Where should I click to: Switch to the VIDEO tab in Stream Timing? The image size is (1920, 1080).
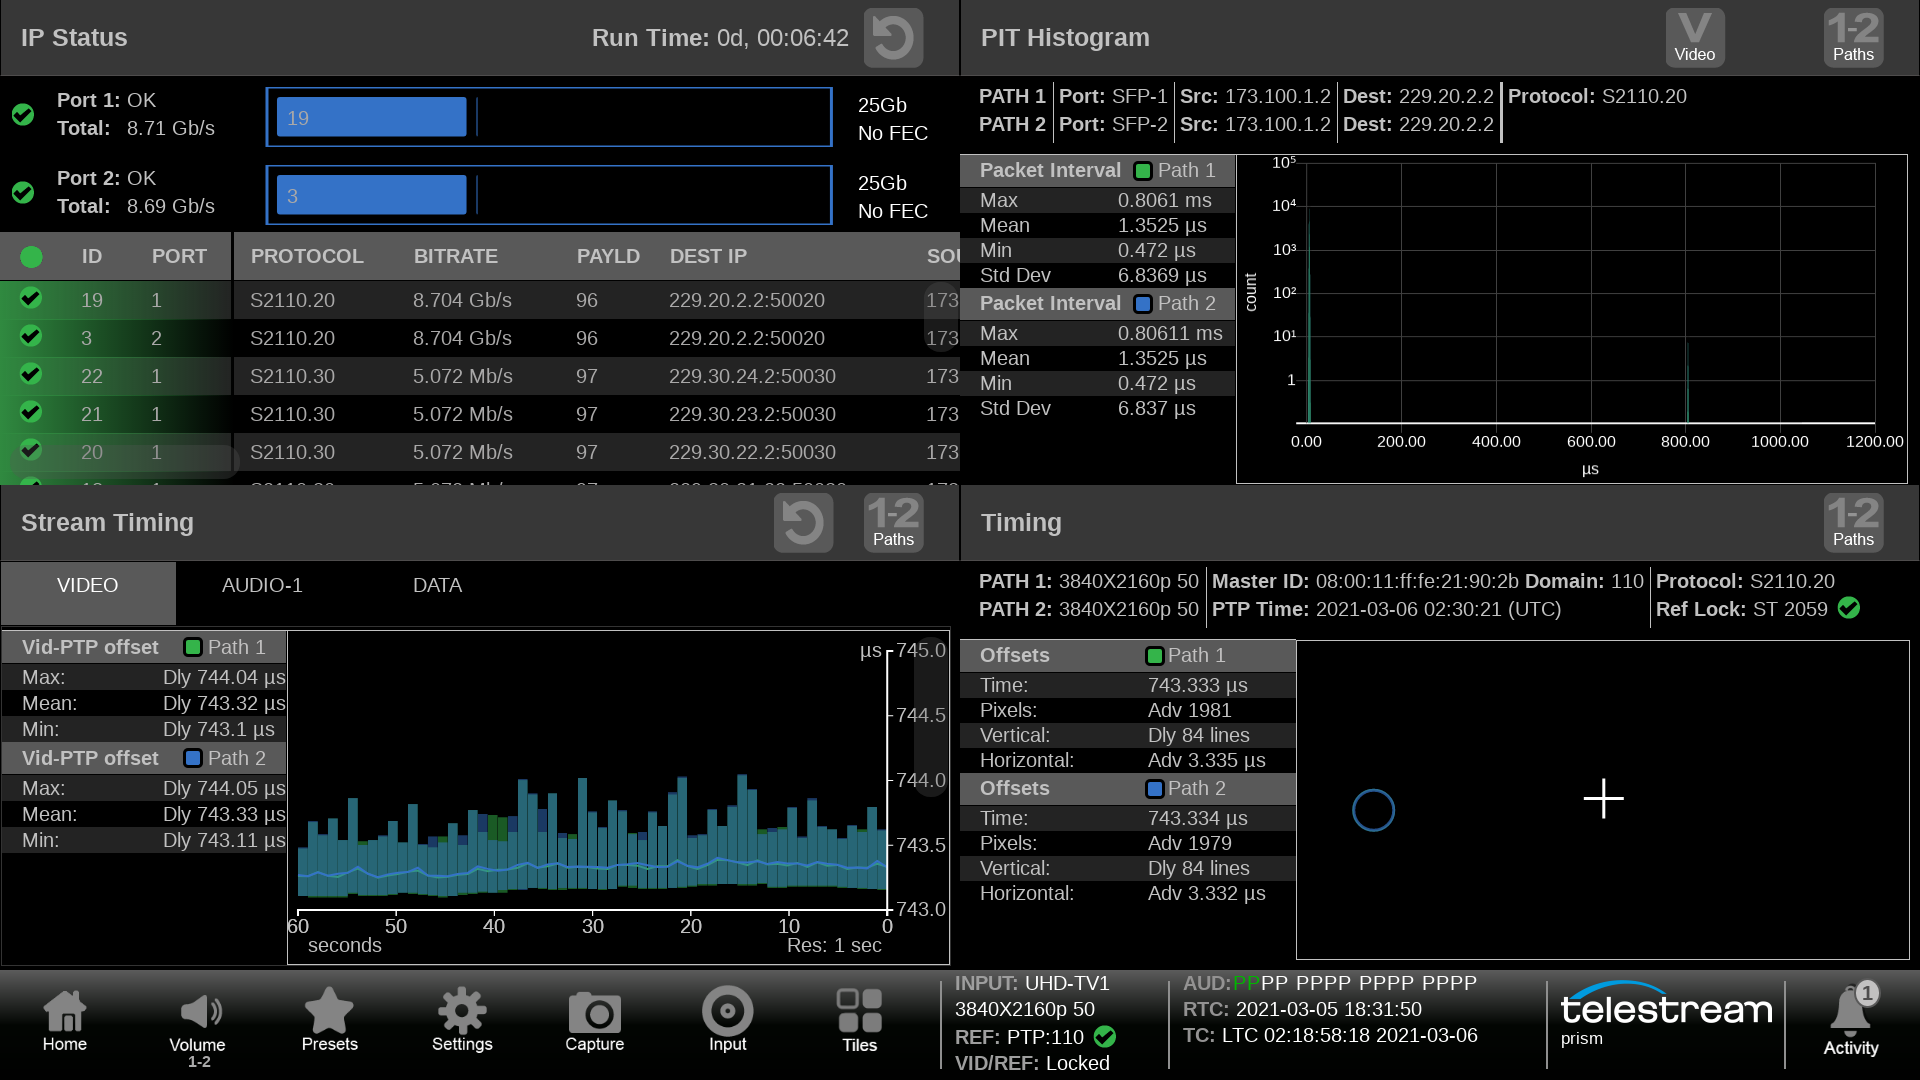(x=88, y=592)
